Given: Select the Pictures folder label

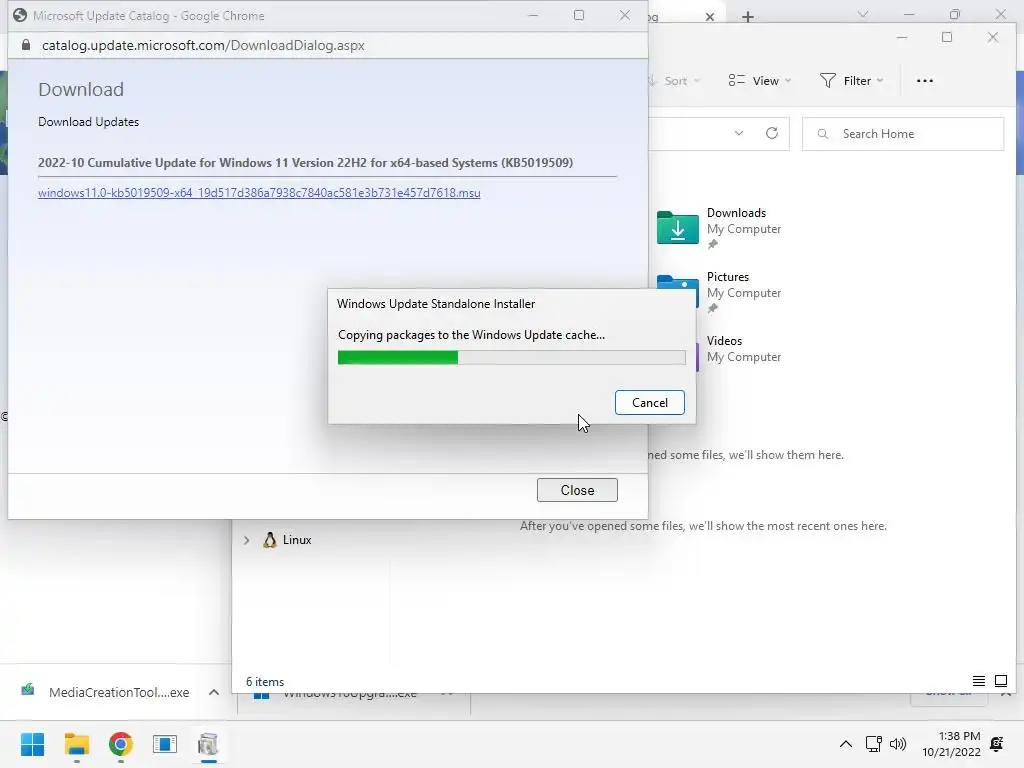Looking at the screenshot, I should [728, 277].
